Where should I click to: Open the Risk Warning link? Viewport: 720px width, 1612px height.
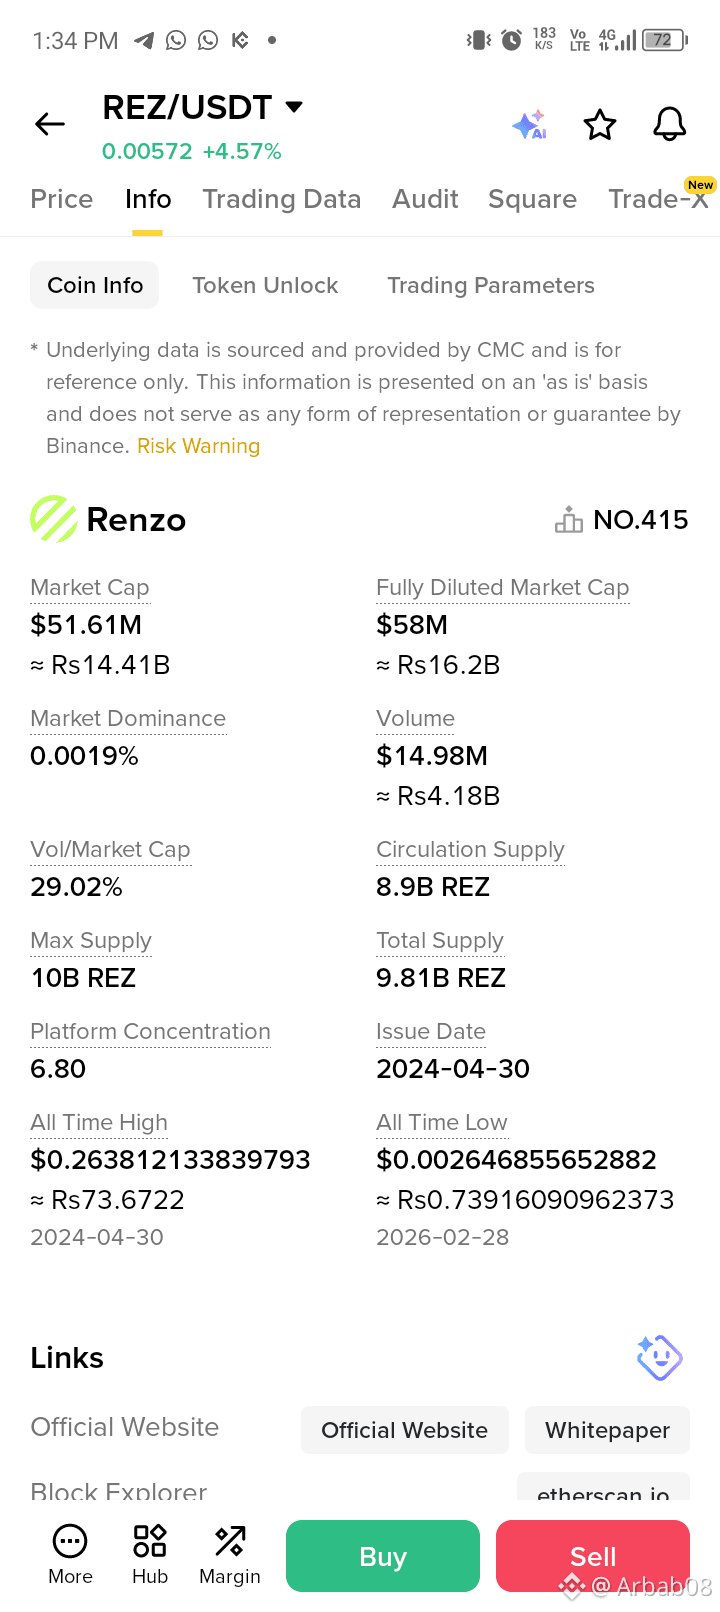point(198,446)
